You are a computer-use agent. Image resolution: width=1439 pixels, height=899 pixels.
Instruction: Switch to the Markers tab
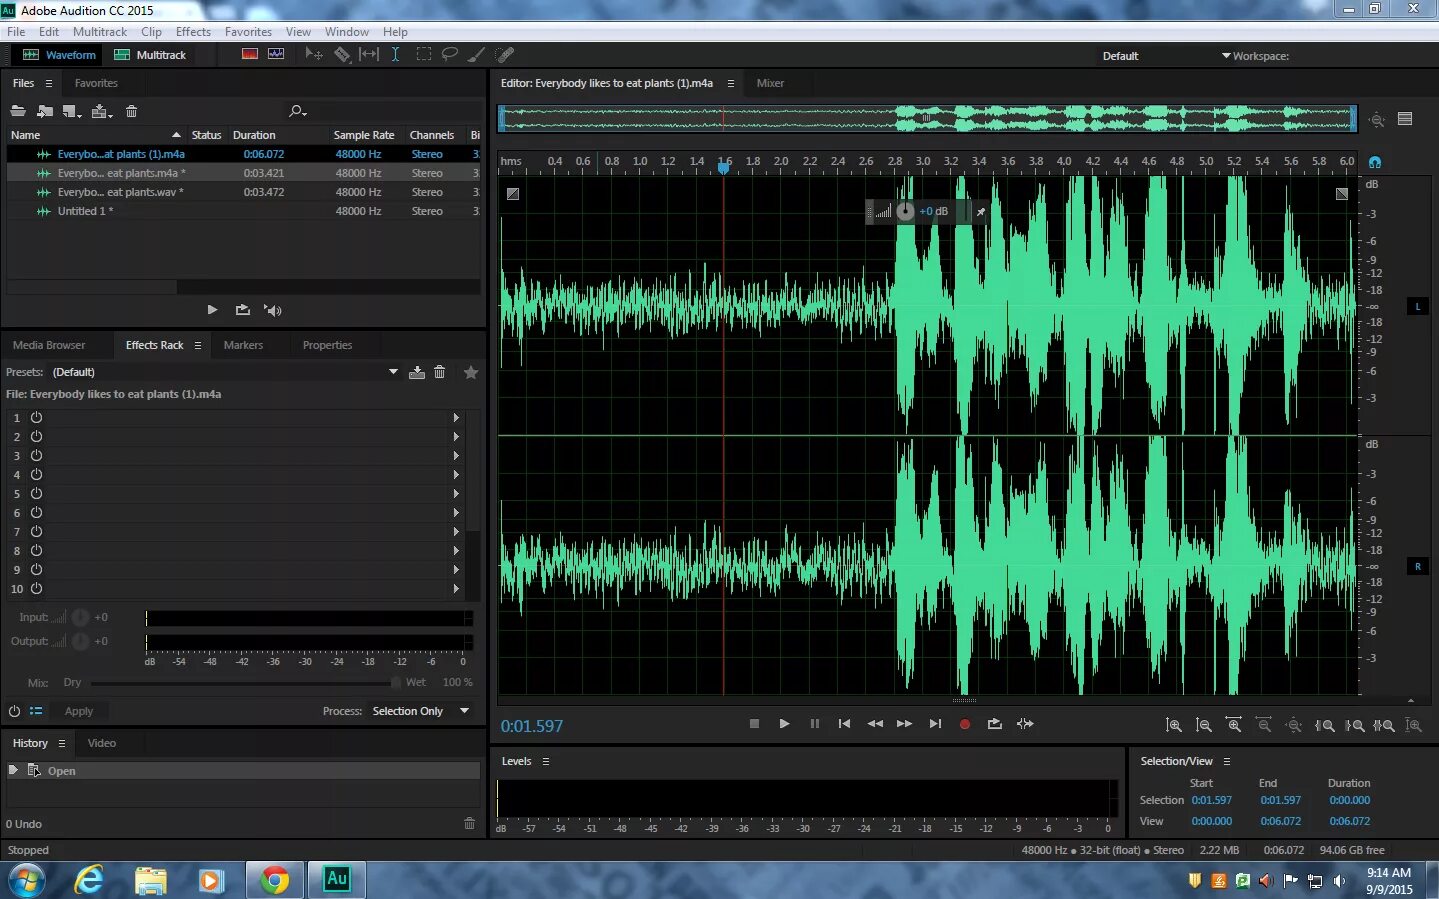pos(243,345)
